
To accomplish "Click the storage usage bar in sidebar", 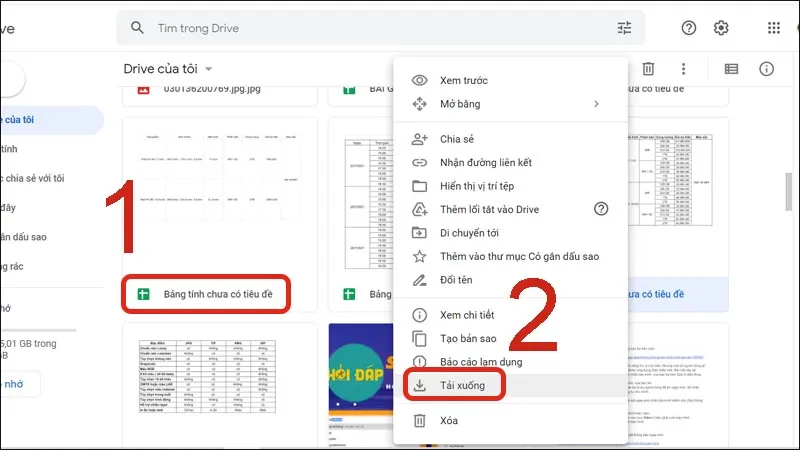I will (39, 330).
